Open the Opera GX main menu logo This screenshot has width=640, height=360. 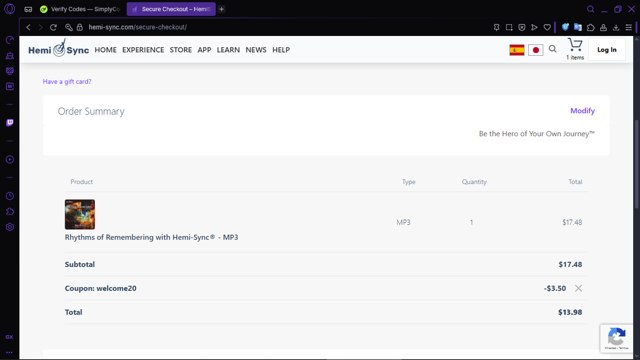(9, 9)
